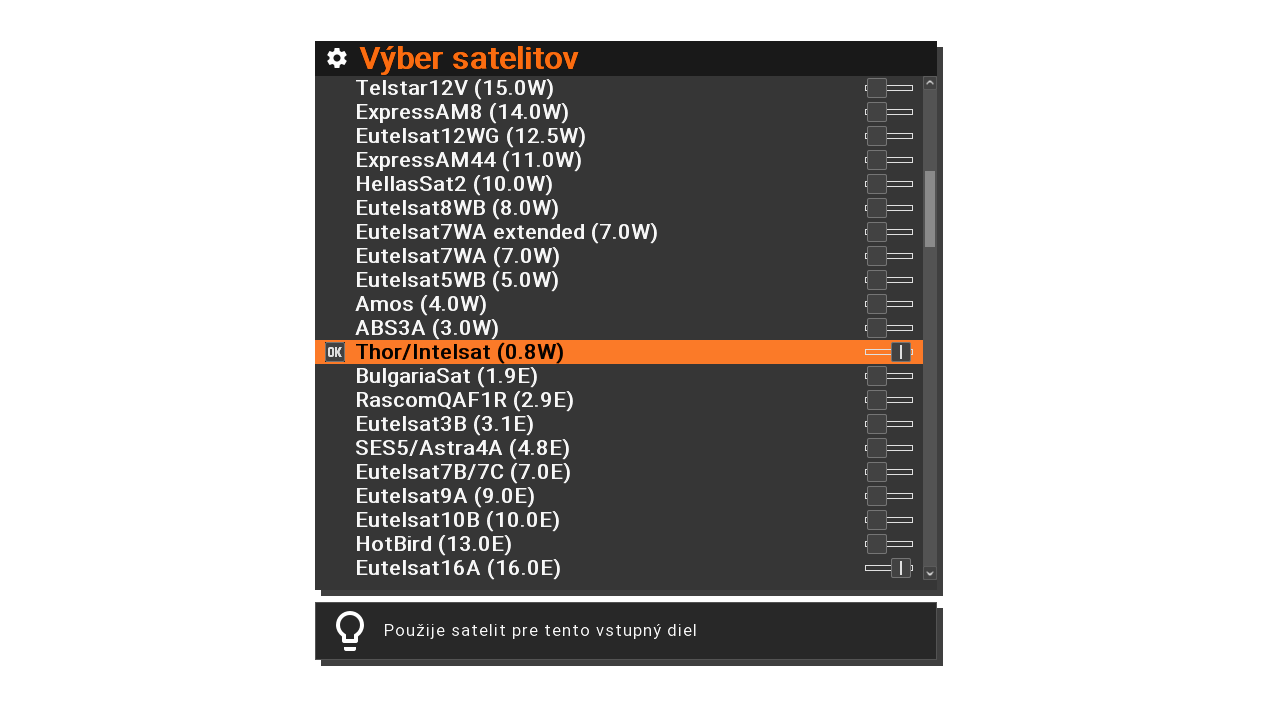This screenshot has width=1280, height=720.
Task: Click the settings gear icon beside title
Action: [337, 58]
